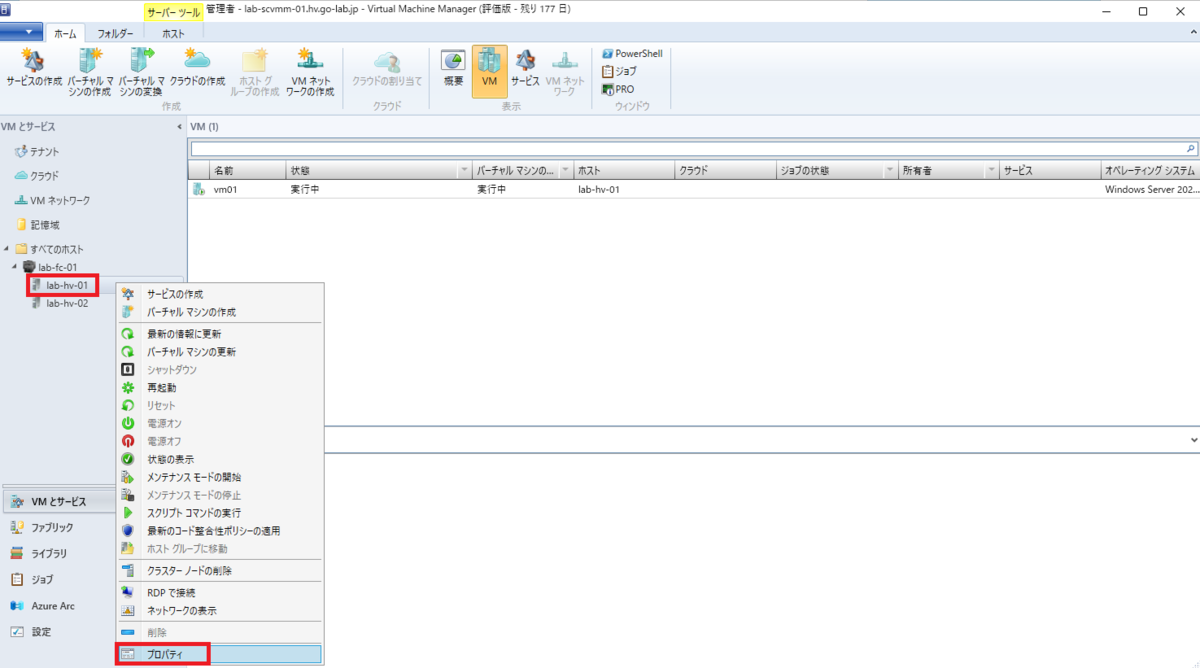This screenshot has height=668, width=1200.
Task: Choose Apply Latest Code Integrity Policy
Action: tap(220, 530)
